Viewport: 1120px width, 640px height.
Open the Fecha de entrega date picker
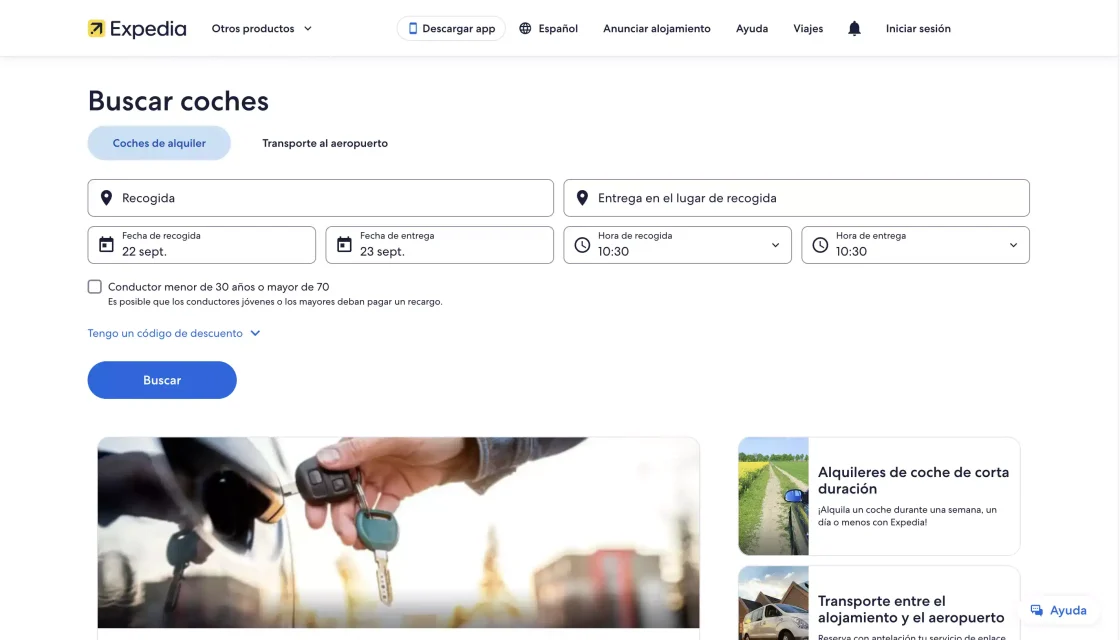[439, 245]
